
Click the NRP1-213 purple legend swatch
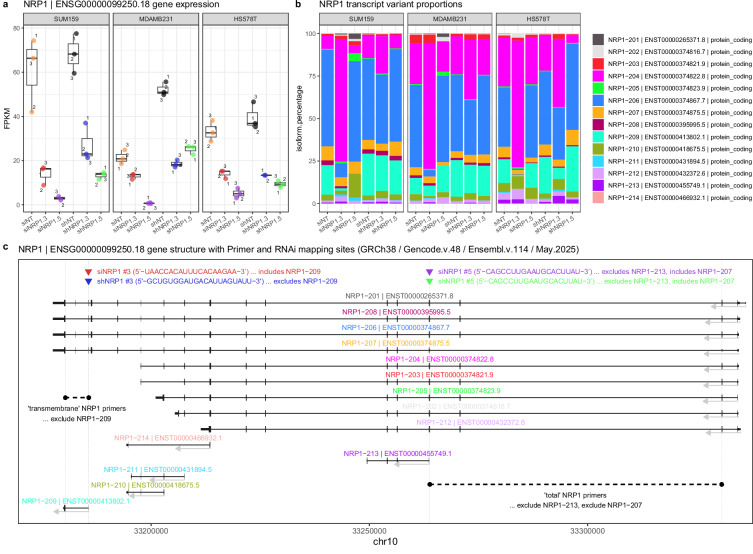tap(598, 185)
